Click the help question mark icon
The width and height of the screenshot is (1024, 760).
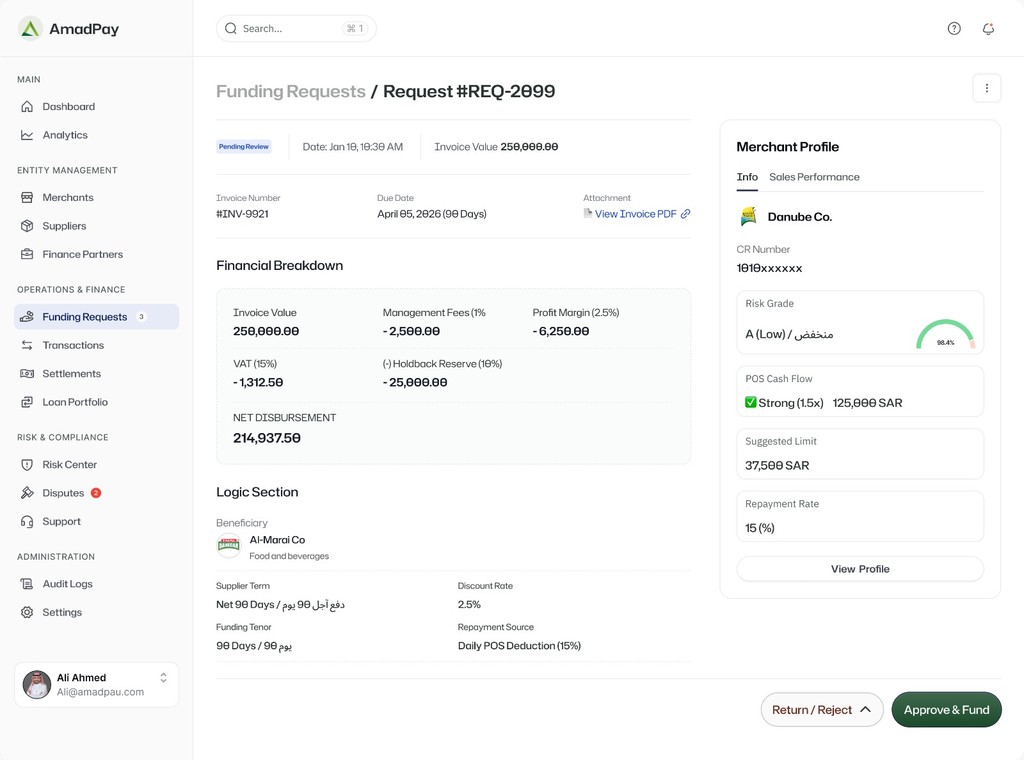click(954, 29)
